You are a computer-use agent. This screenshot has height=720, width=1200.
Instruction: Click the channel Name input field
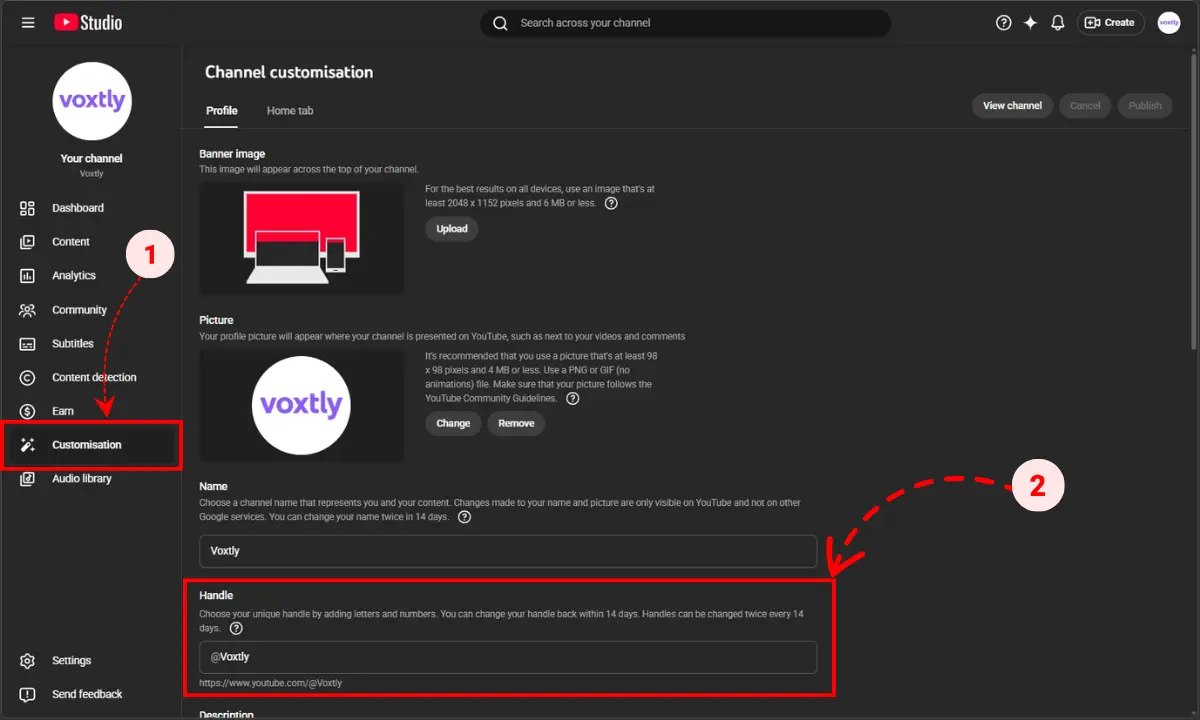[508, 551]
